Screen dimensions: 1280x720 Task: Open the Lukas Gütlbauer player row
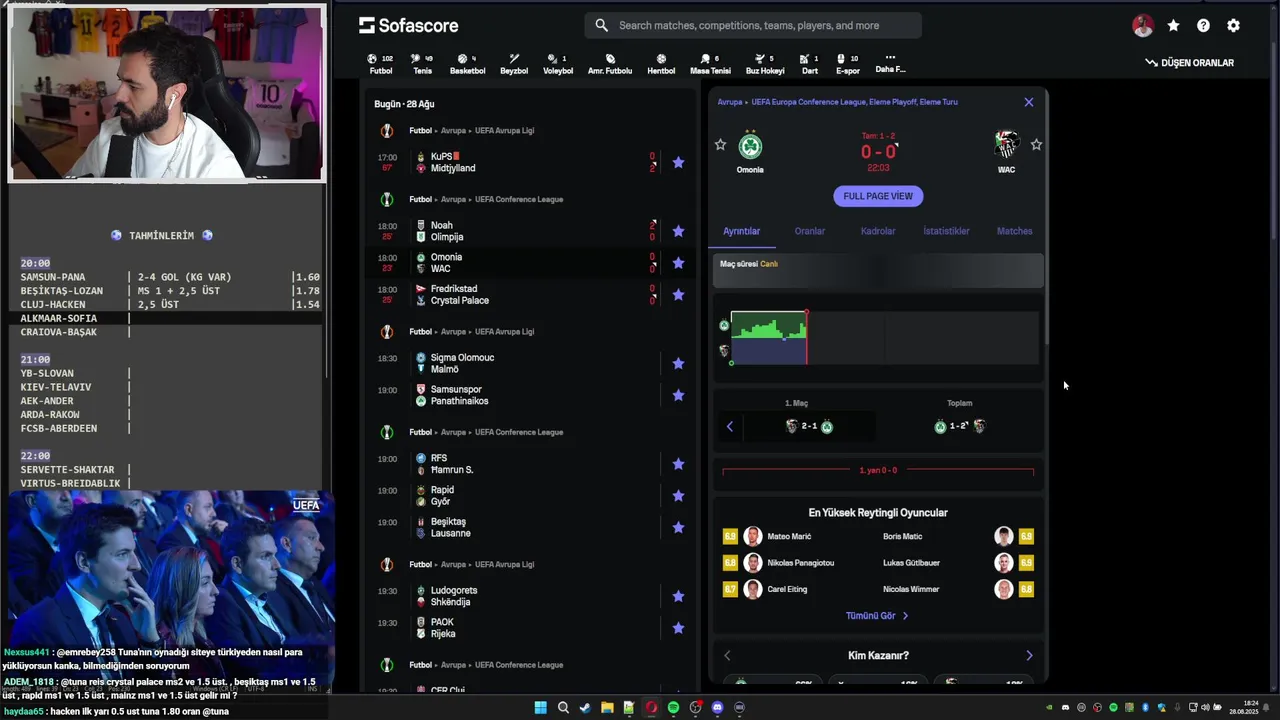[958, 563]
